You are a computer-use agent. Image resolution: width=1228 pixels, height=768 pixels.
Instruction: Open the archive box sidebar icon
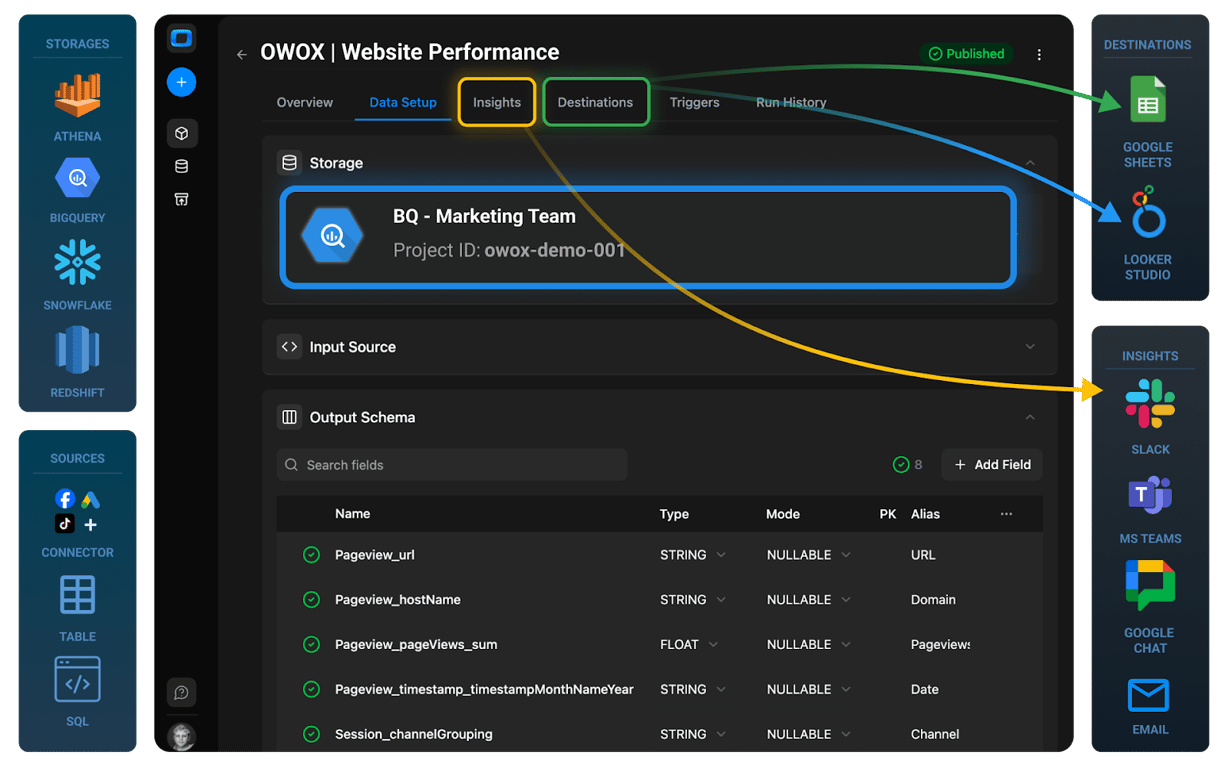(181, 199)
